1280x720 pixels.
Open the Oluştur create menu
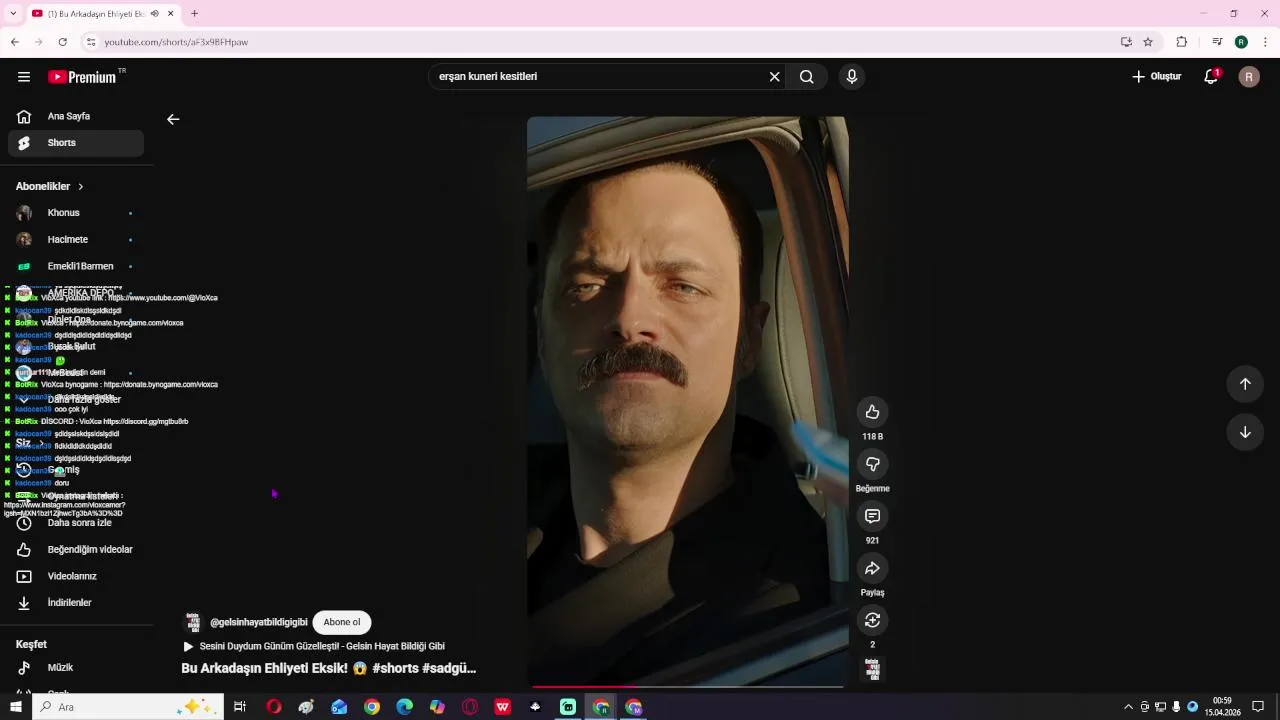tap(1156, 77)
